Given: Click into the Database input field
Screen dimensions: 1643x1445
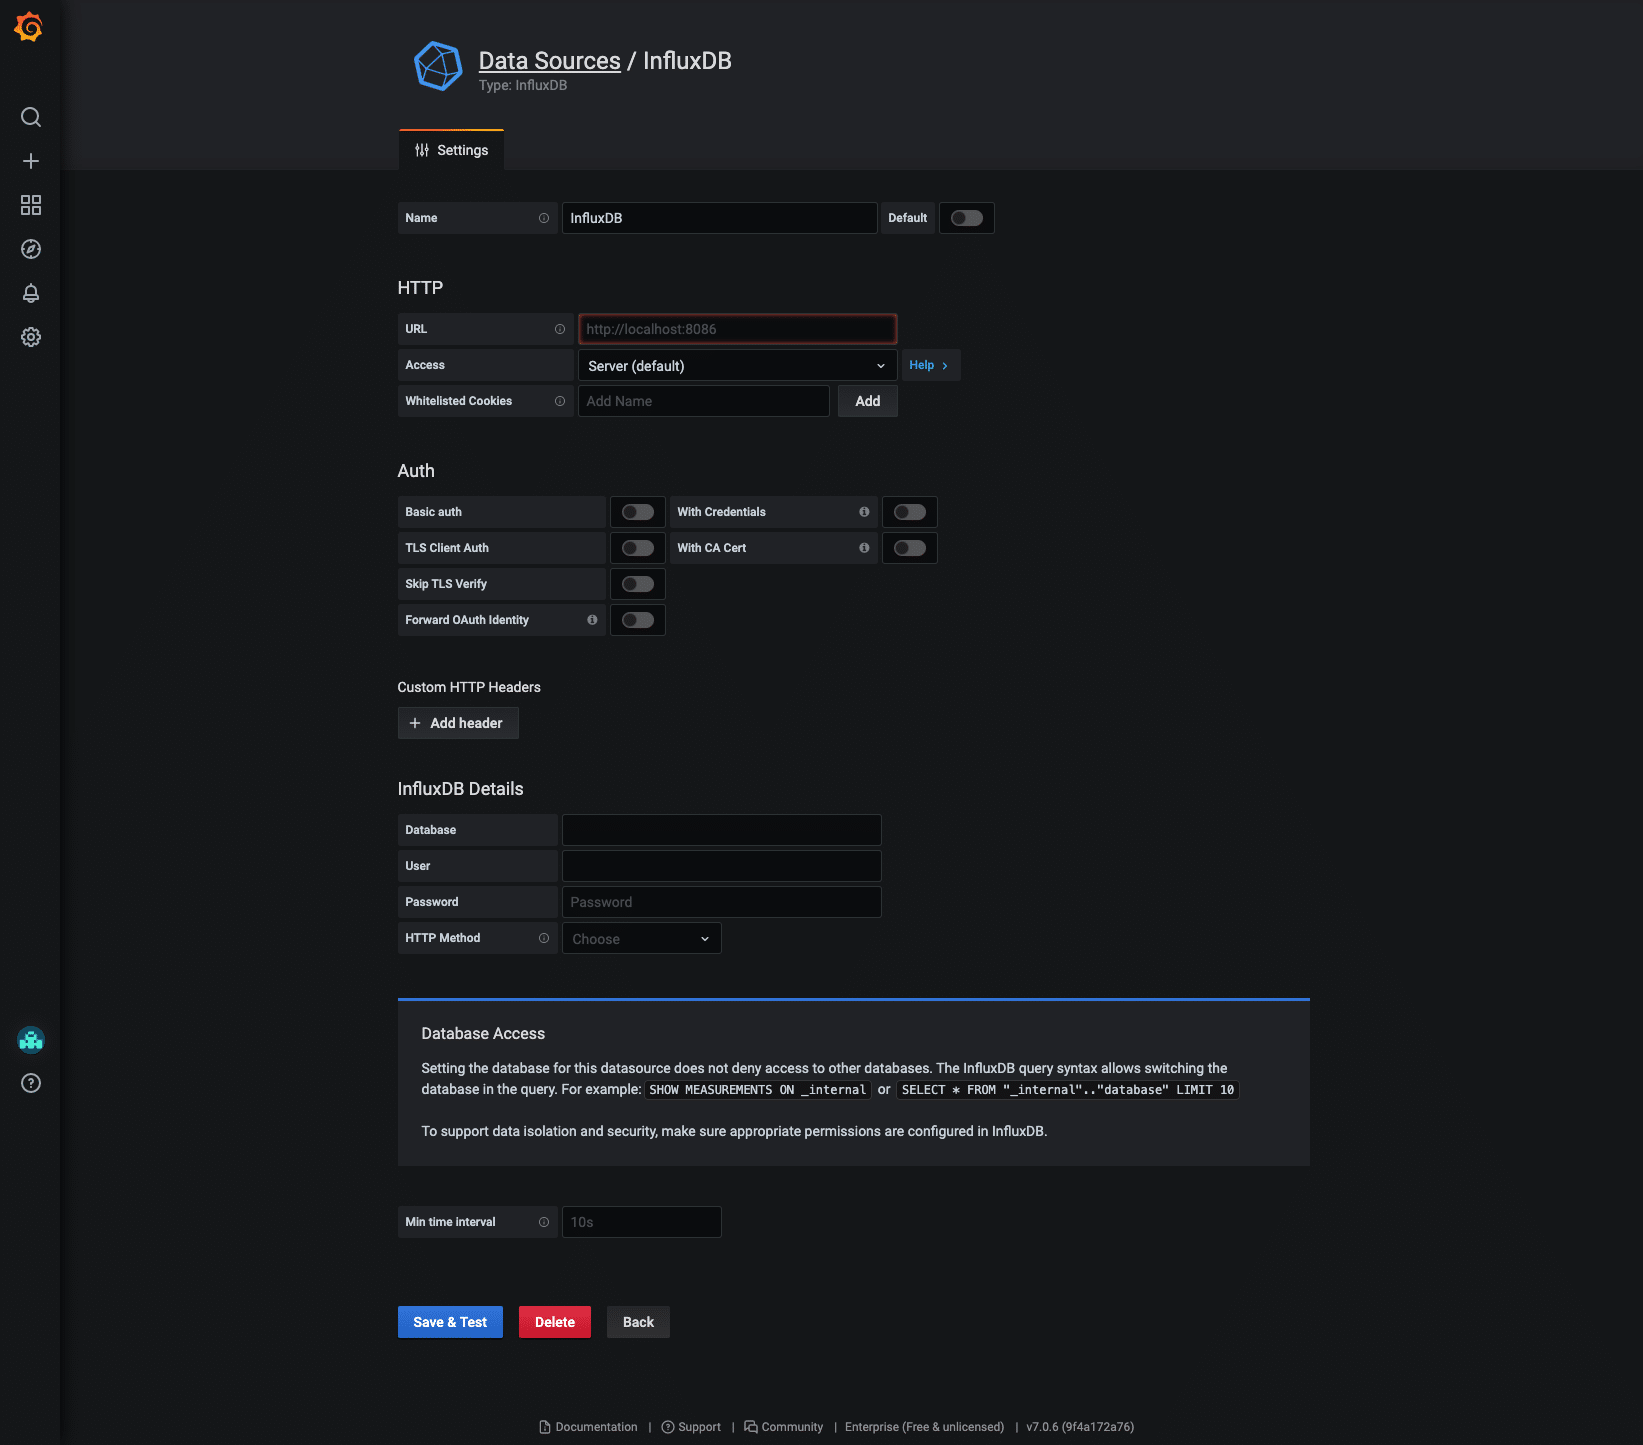Looking at the screenshot, I should tap(721, 829).
